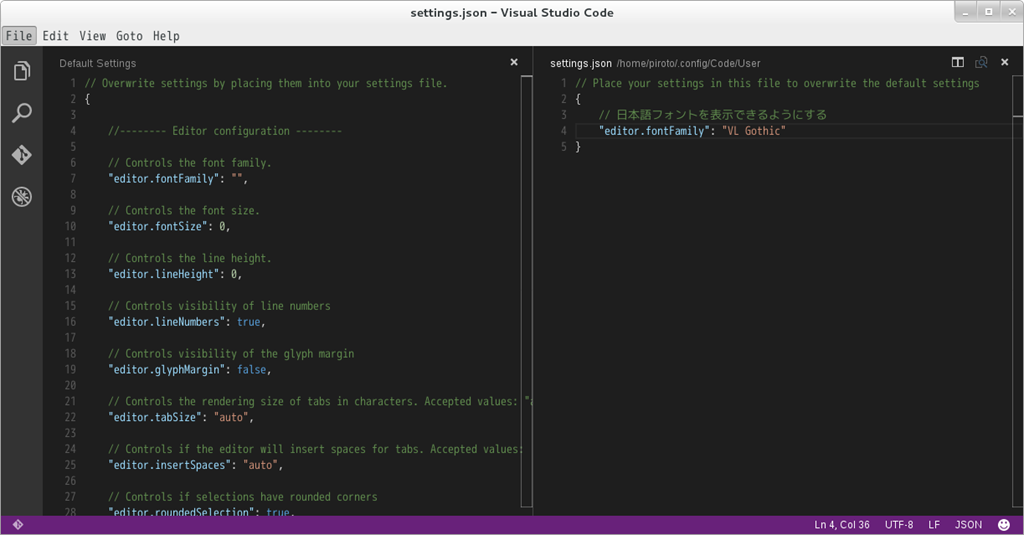
Task: Change the UTF-8 file encoding
Action: pyautogui.click(x=898, y=525)
